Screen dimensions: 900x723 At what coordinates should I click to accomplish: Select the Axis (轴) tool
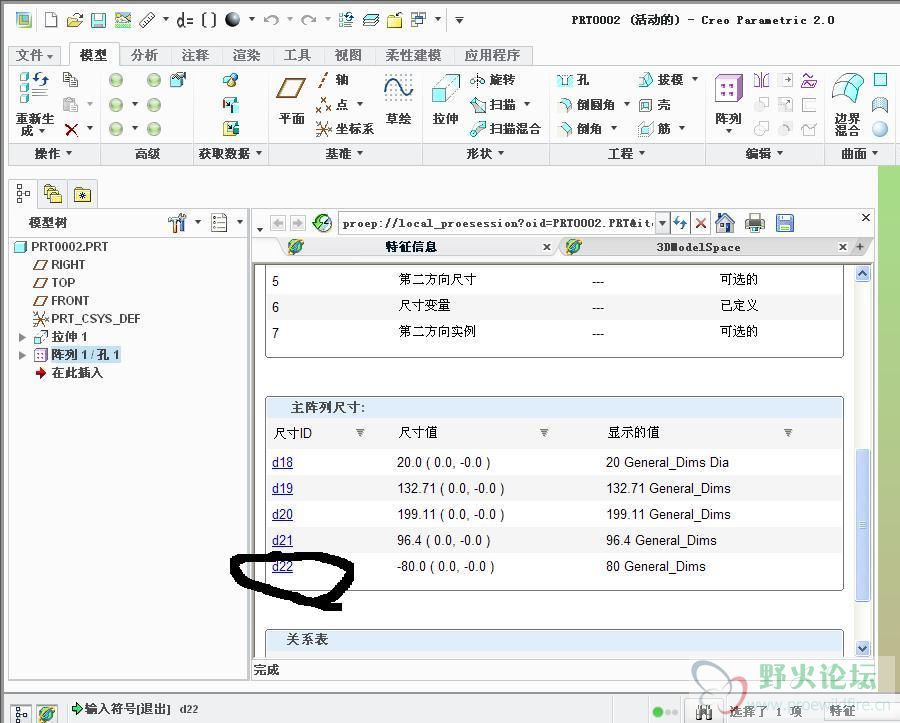(x=333, y=80)
